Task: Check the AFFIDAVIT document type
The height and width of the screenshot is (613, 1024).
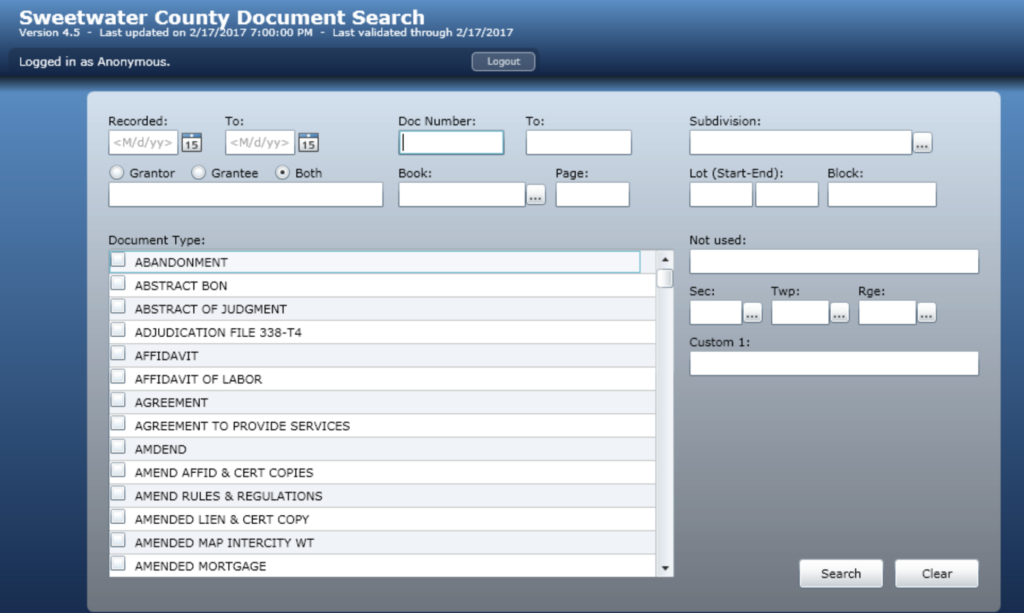Action: click(x=117, y=353)
